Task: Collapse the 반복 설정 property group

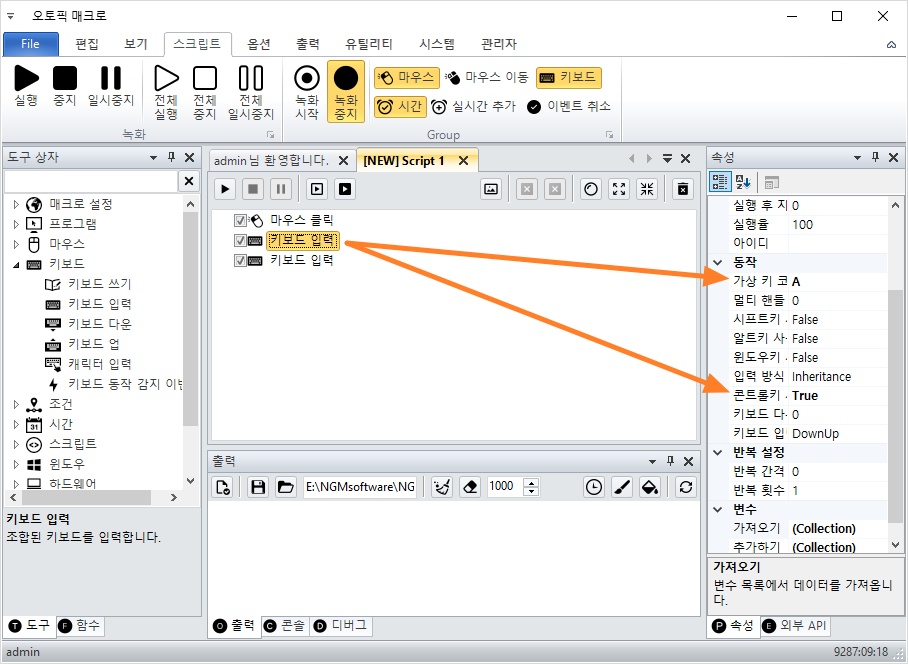Action: coord(718,452)
